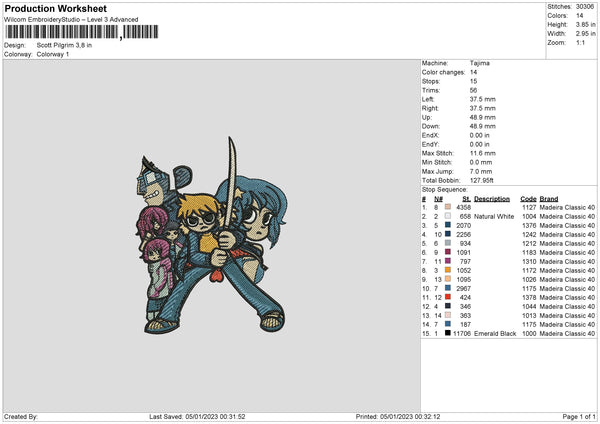The image size is (600, 424).
Task: Click the "Code" column header
Action: (x=528, y=199)
